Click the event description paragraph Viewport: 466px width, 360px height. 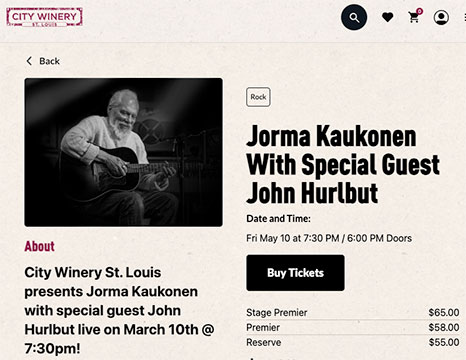coord(119,311)
